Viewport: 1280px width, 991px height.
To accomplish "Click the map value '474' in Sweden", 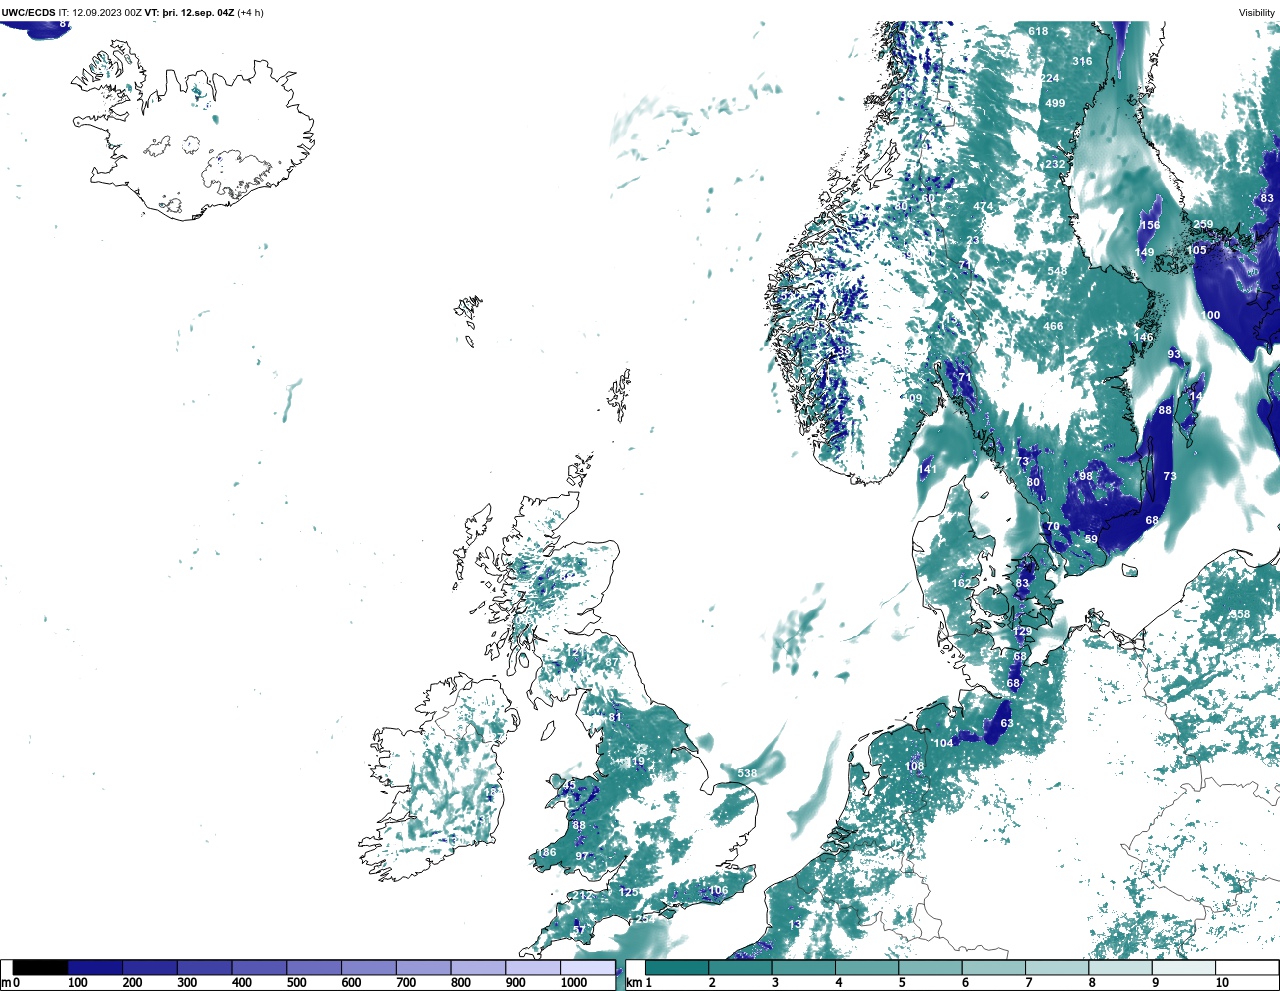I will coord(984,206).
